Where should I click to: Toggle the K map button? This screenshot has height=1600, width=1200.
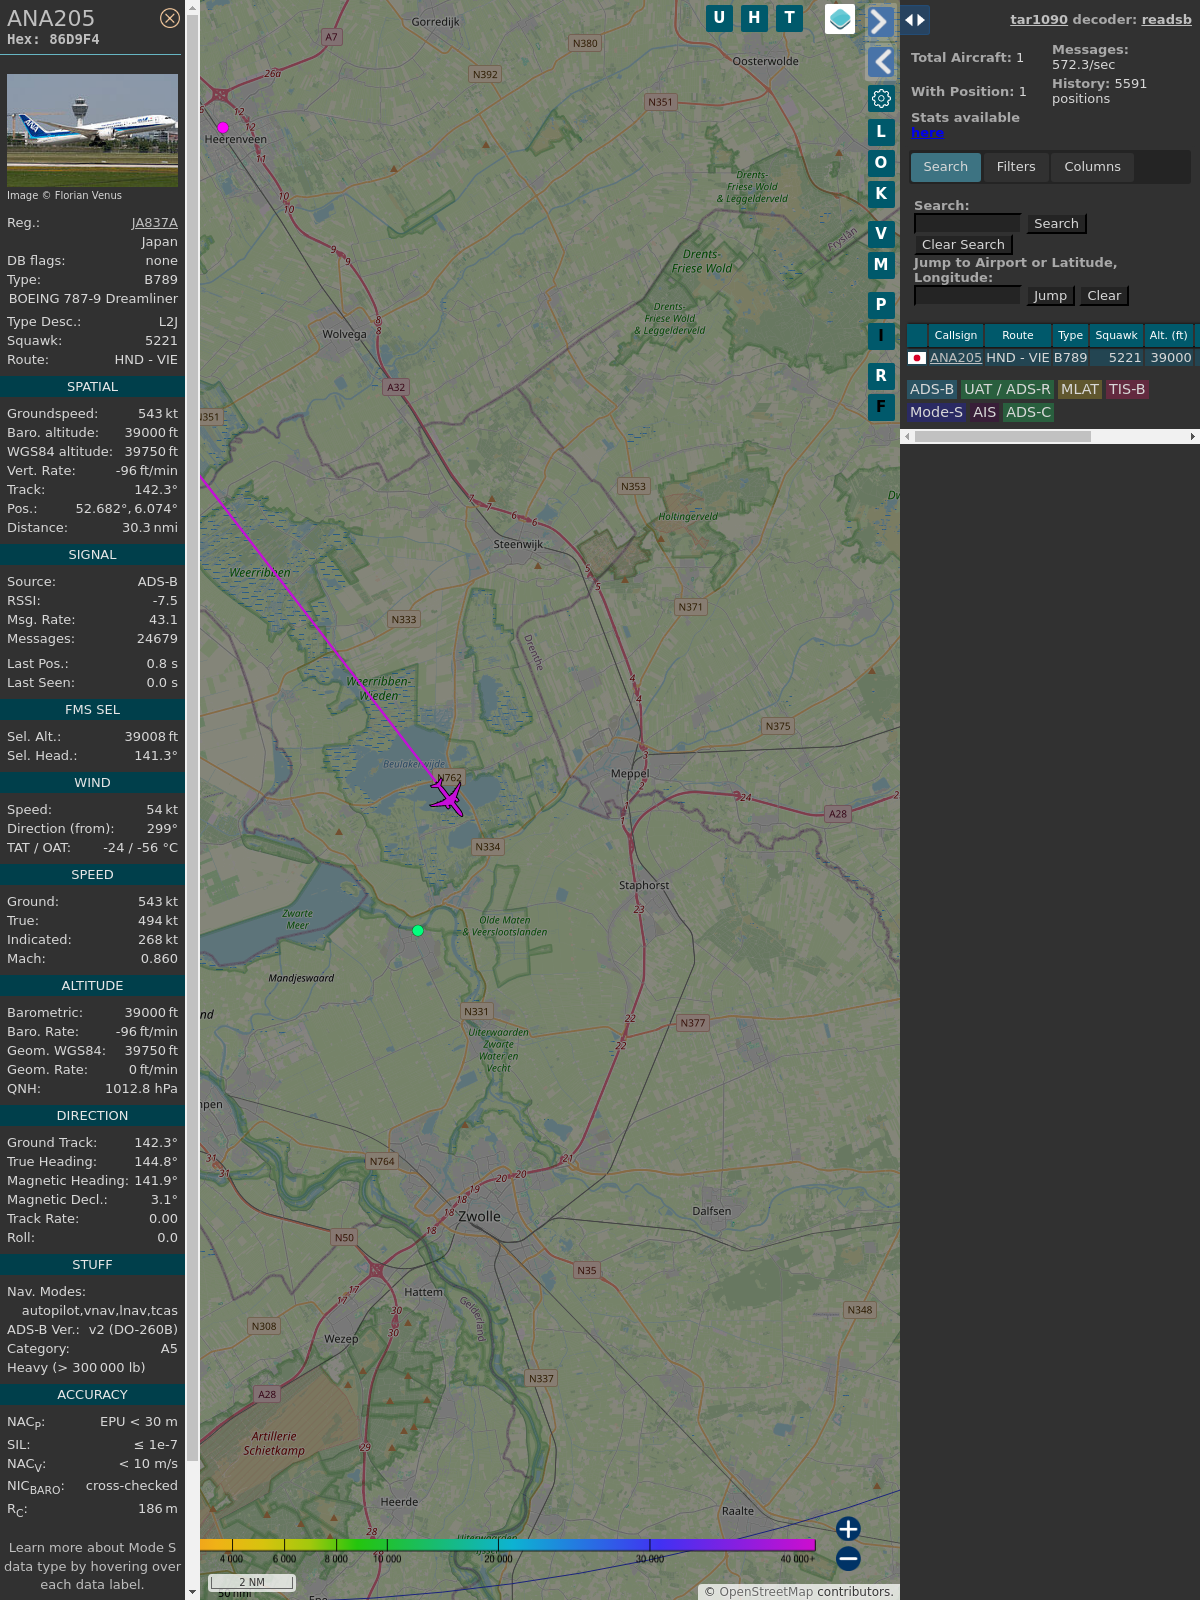(881, 194)
